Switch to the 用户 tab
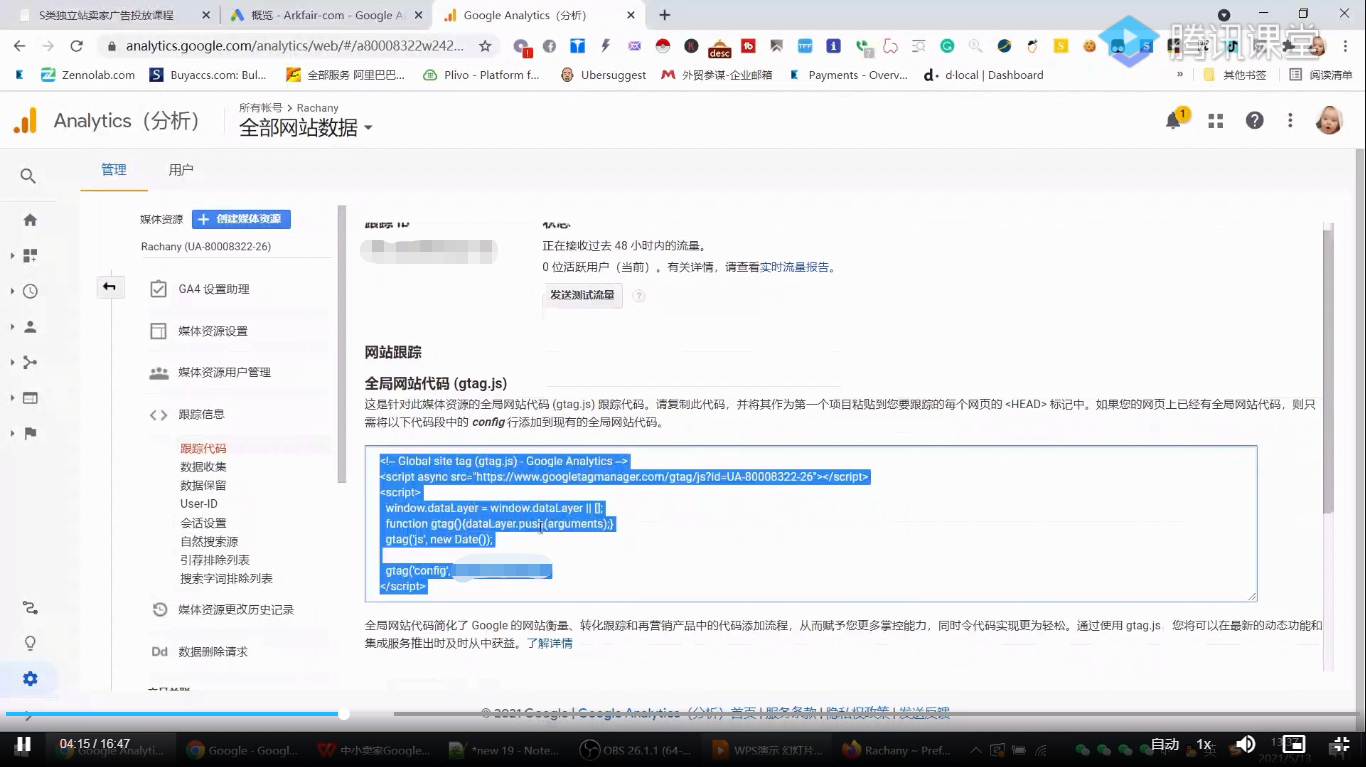Screen dimensions: 1366x767 point(181,169)
